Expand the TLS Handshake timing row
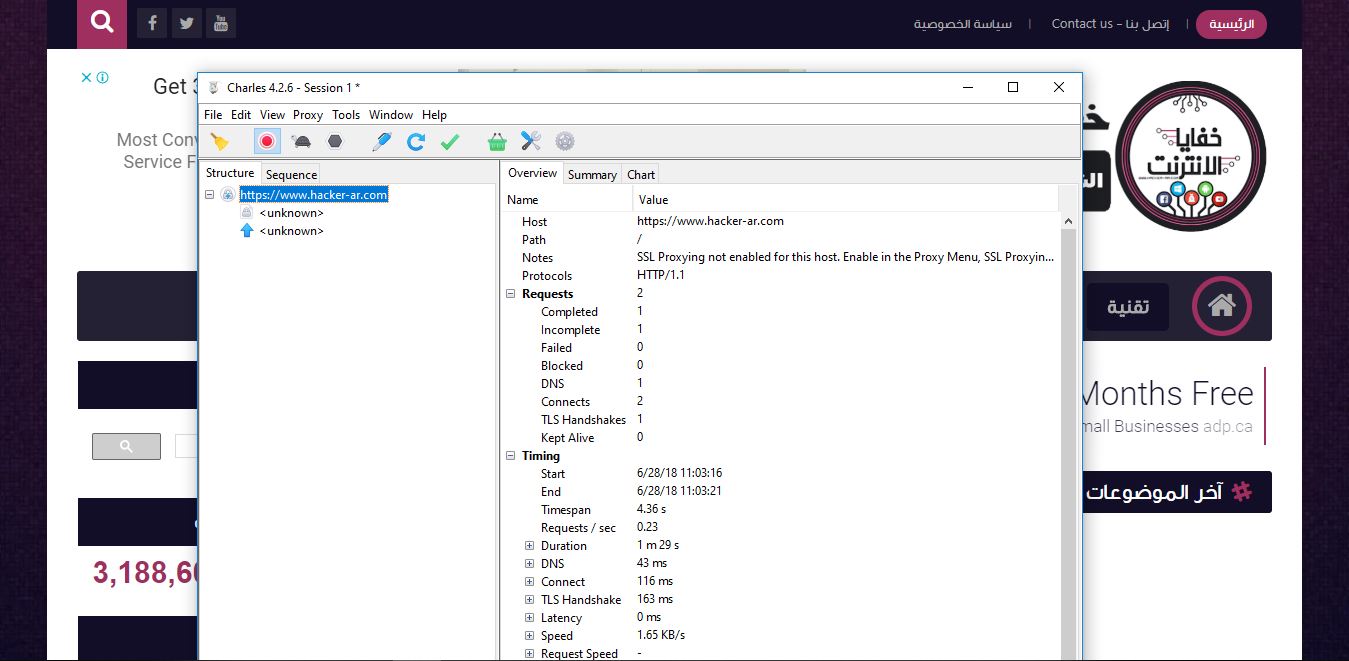The height and width of the screenshot is (661, 1349). pos(530,600)
